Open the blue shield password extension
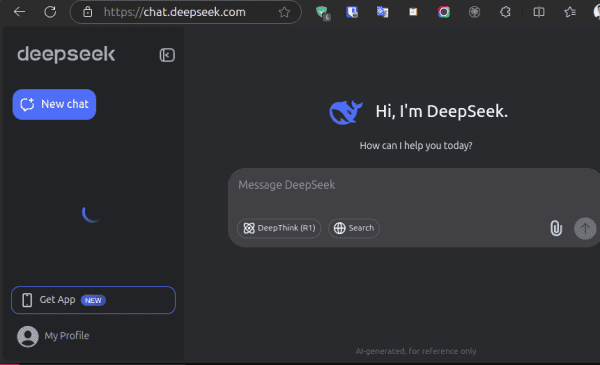The width and height of the screenshot is (600, 365). [x=352, y=12]
